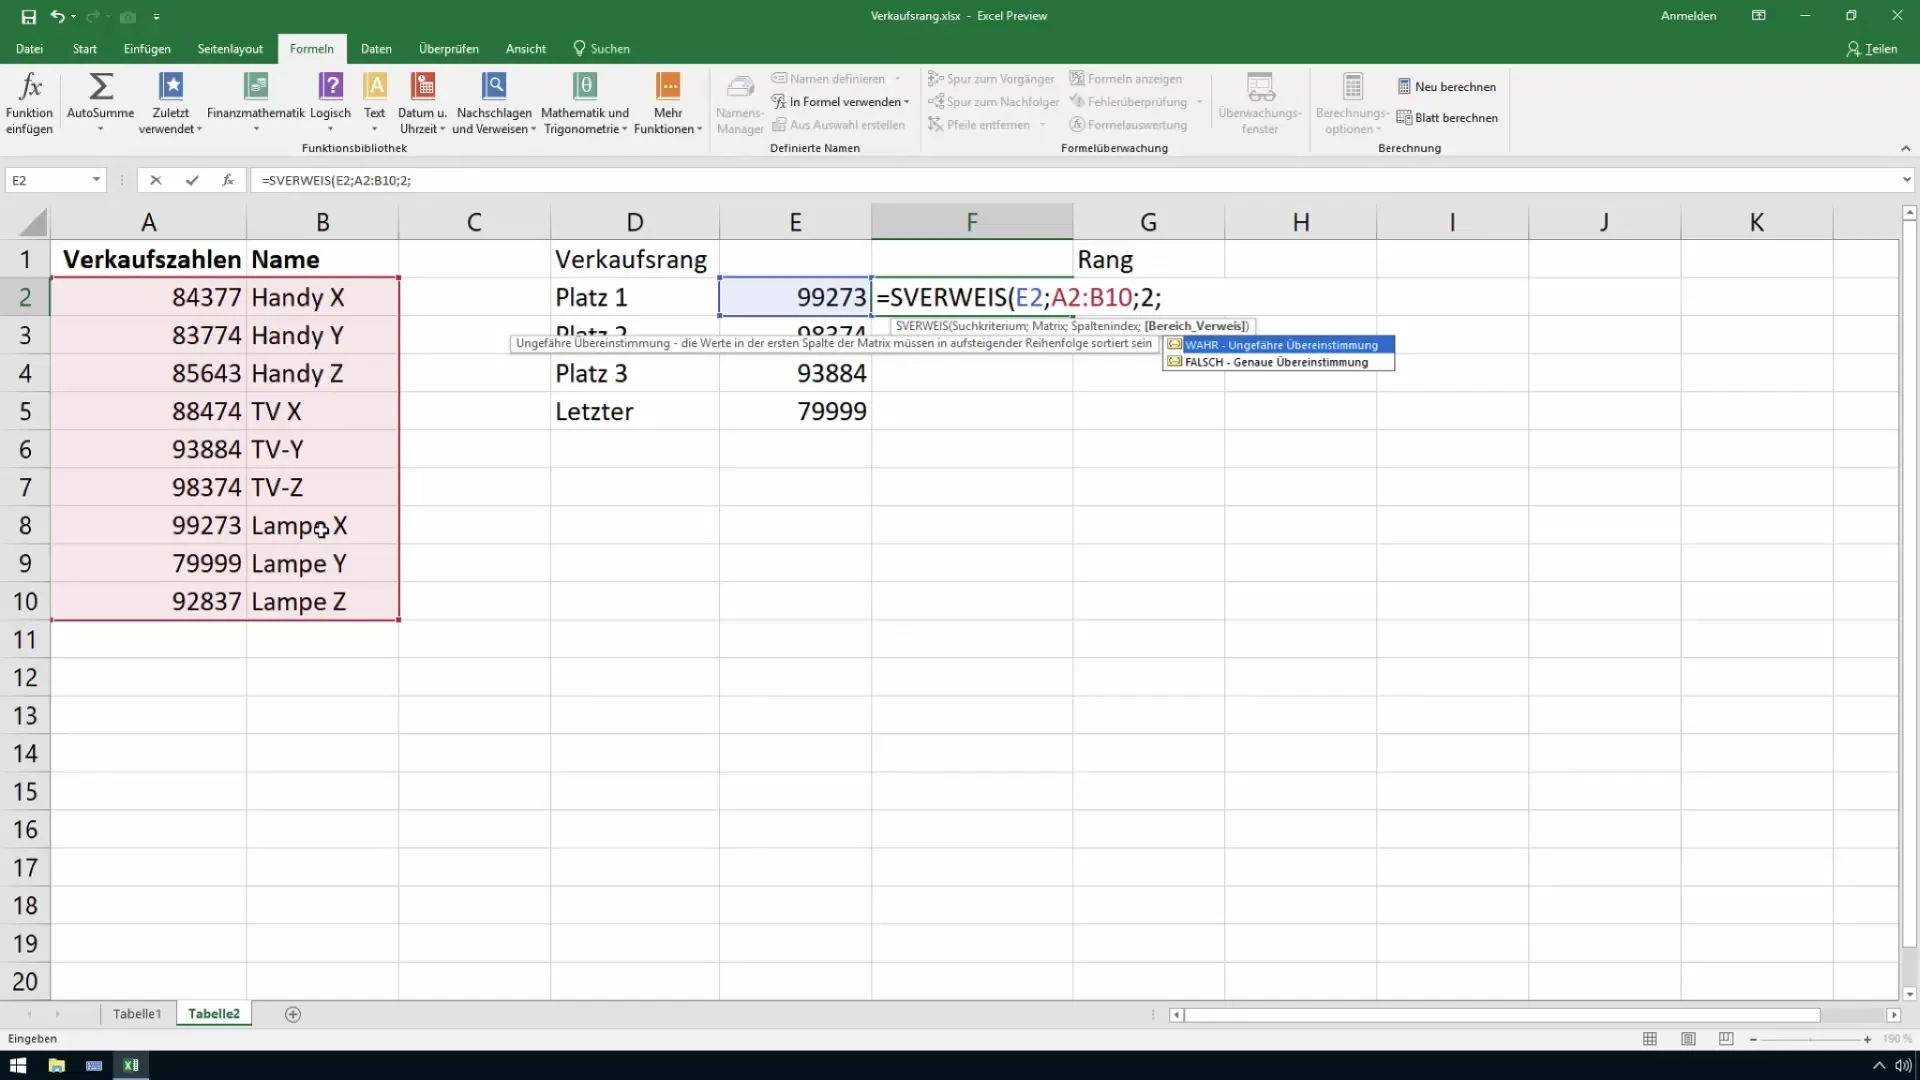
Task: Click the Teilen share button
Action: (x=1872, y=48)
